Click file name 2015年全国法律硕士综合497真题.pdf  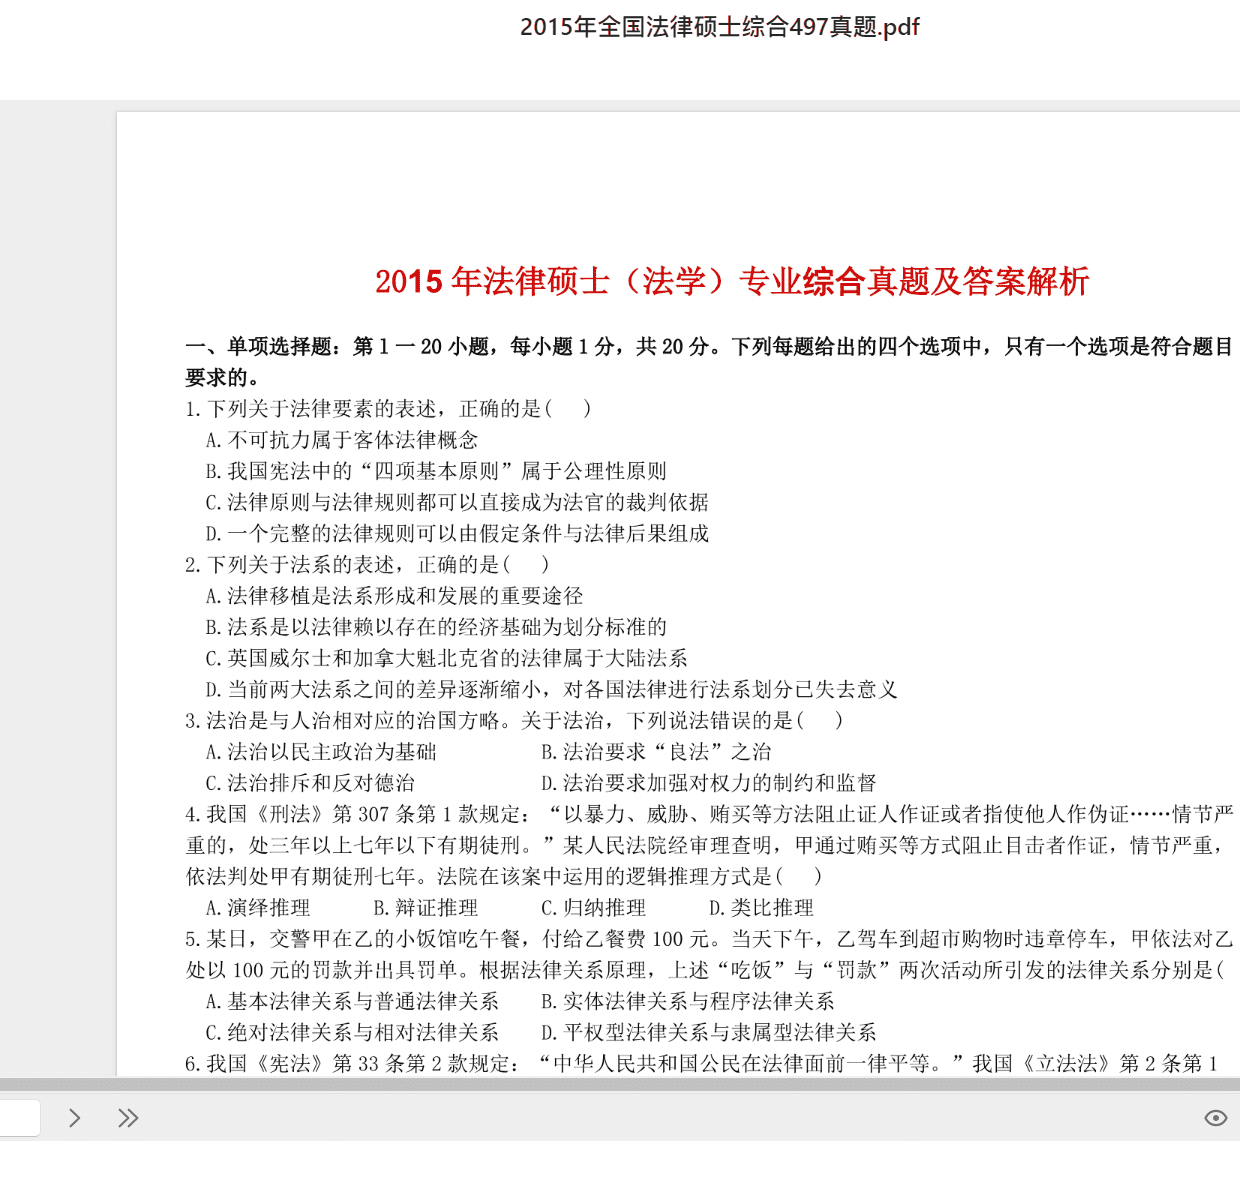pos(719,27)
